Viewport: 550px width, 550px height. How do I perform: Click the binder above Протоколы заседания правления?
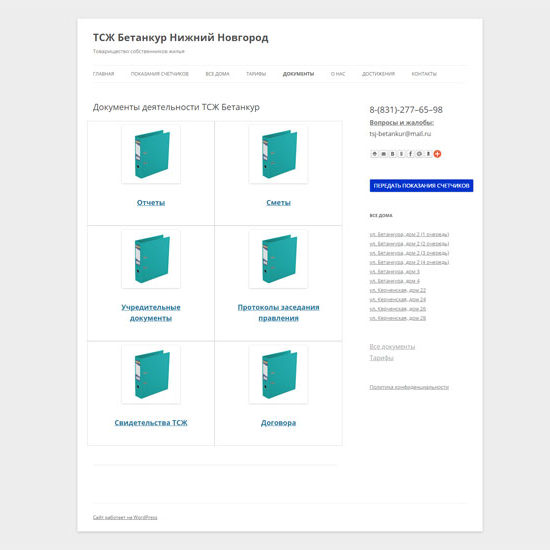coord(278,259)
